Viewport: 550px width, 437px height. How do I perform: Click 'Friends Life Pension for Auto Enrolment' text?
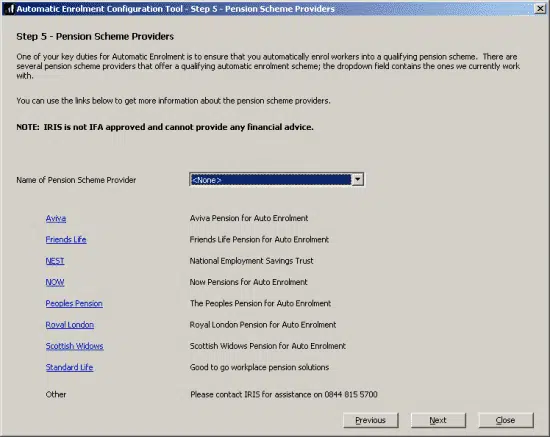(259, 240)
